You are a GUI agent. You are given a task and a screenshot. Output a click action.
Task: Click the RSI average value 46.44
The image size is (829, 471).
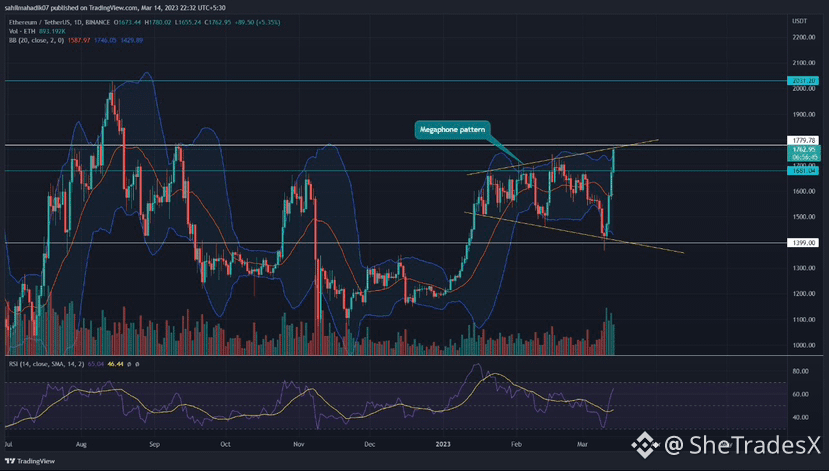pos(115,364)
